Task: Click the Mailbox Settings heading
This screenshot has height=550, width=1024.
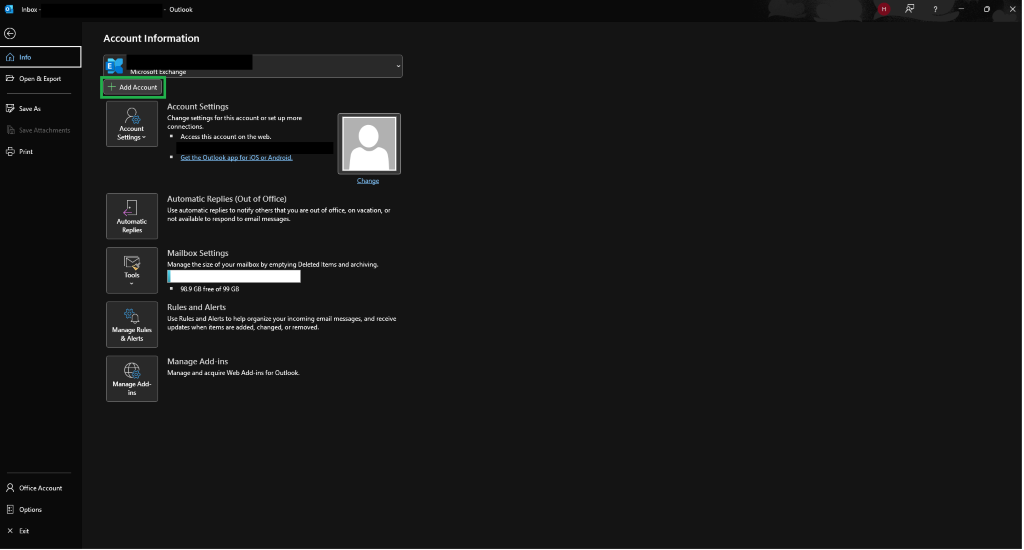Action: [x=198, y=253]
